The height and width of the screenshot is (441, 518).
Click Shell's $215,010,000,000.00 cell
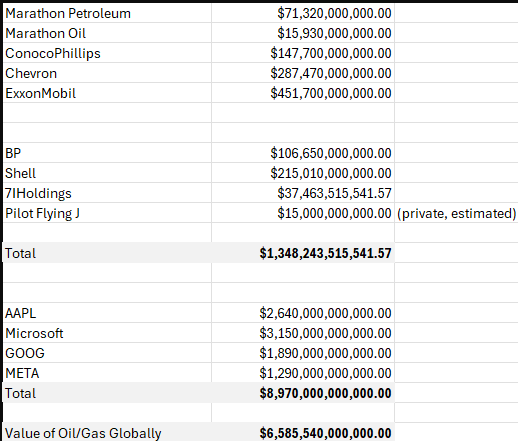pyautogui.click(x=303, y=173)
